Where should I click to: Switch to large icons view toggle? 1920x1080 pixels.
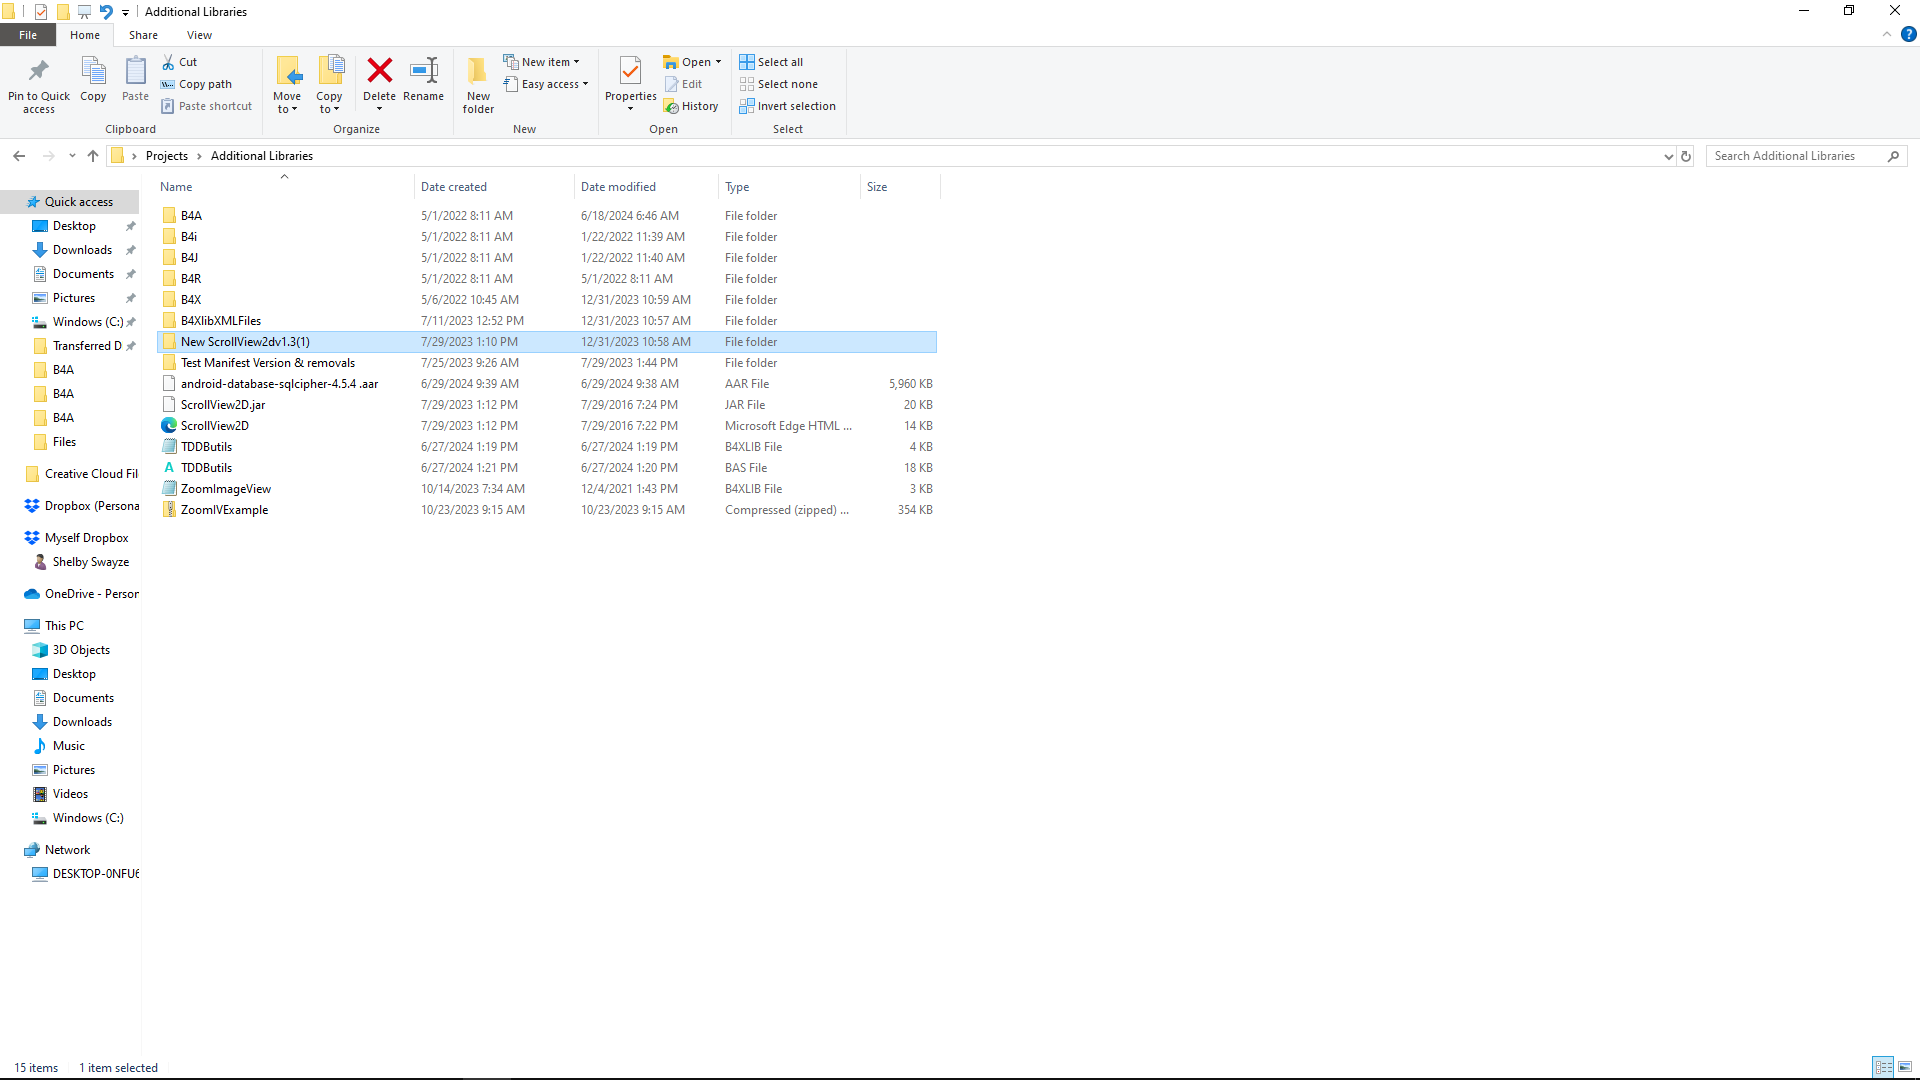(x=1905, y=1067)
